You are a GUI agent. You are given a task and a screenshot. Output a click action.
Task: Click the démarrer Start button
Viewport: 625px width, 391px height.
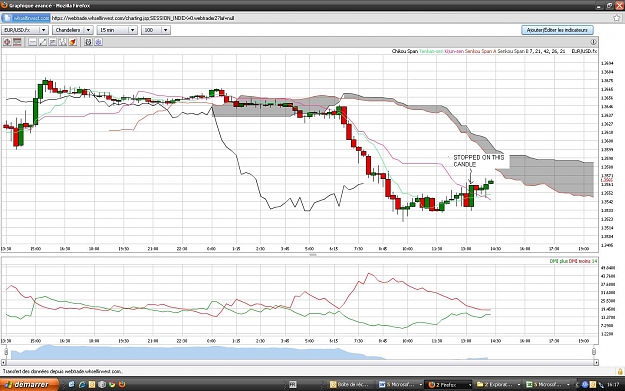[29, 384]
